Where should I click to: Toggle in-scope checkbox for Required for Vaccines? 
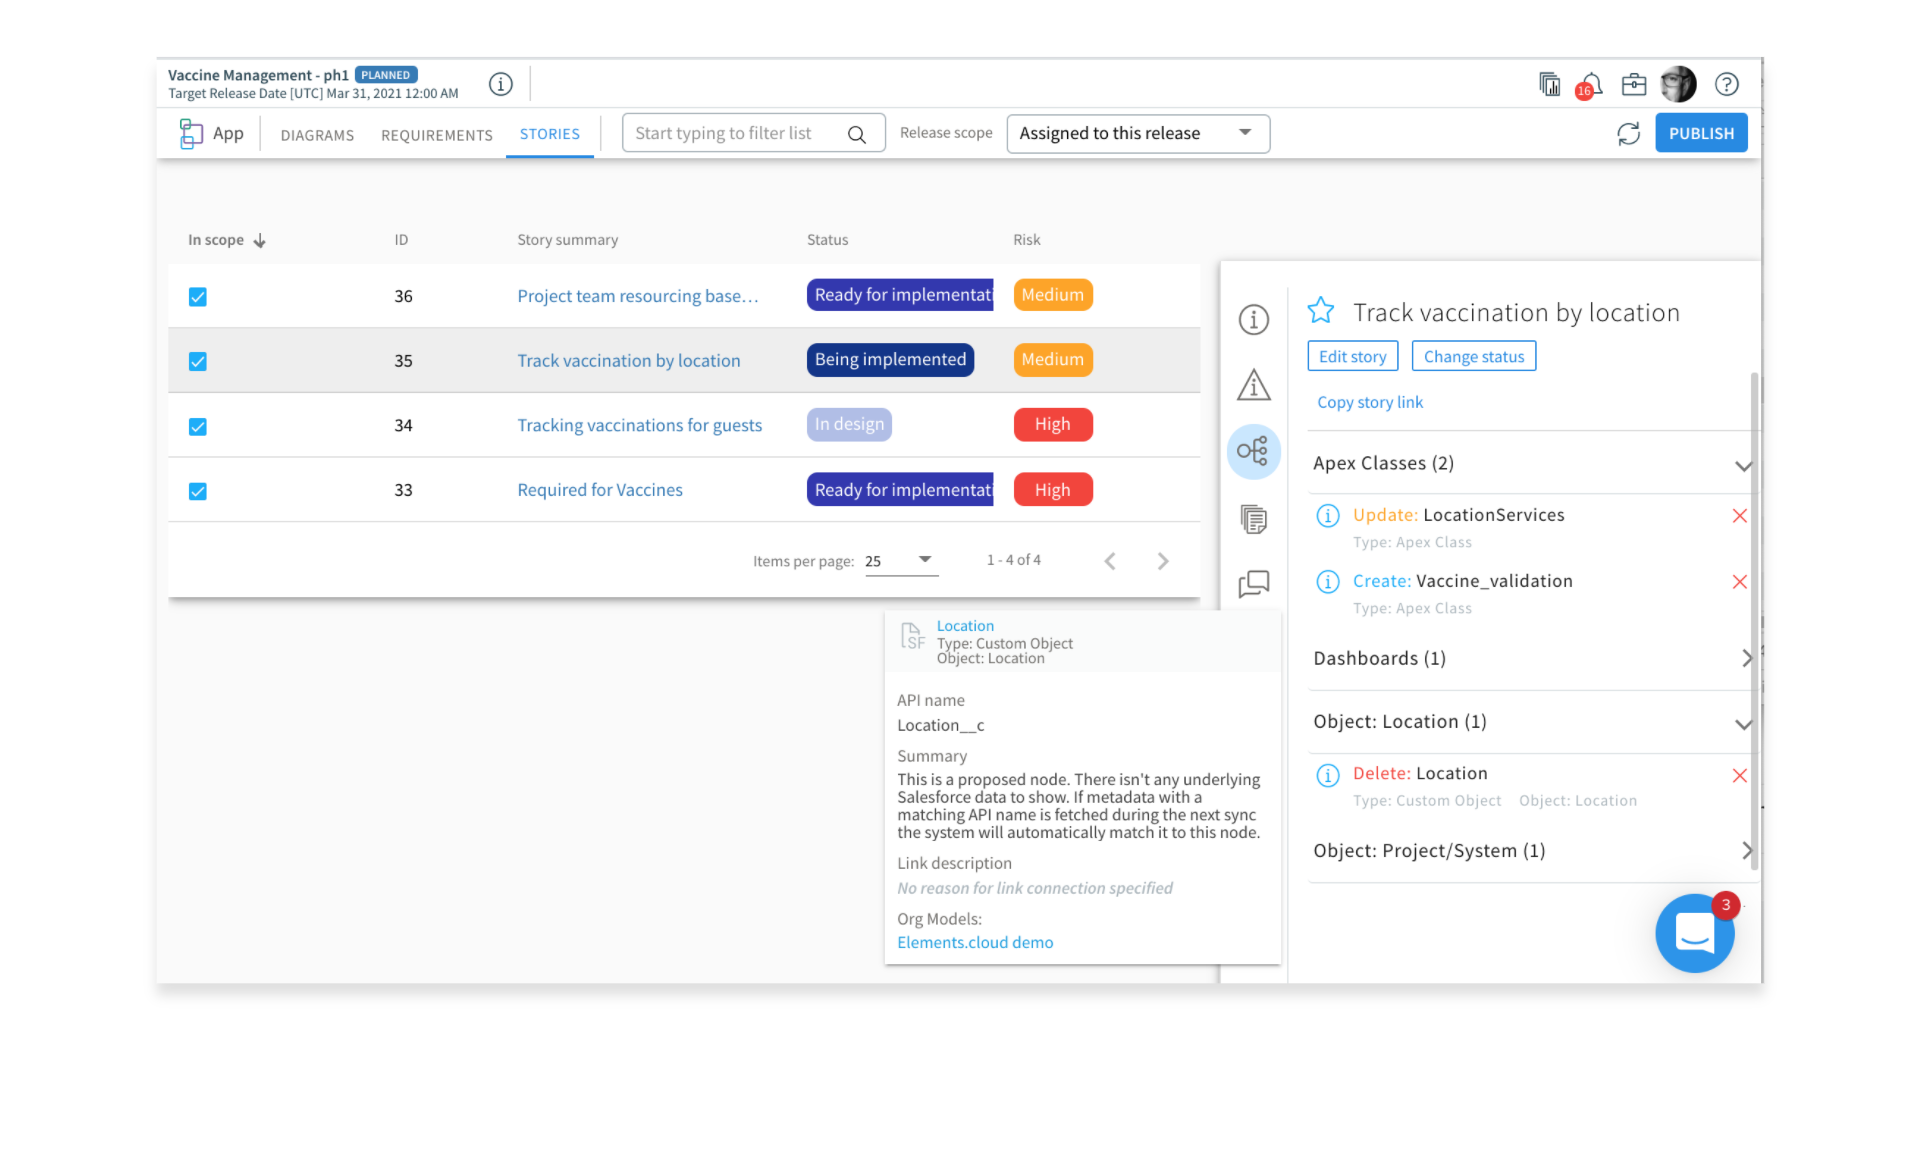(198, 492)
